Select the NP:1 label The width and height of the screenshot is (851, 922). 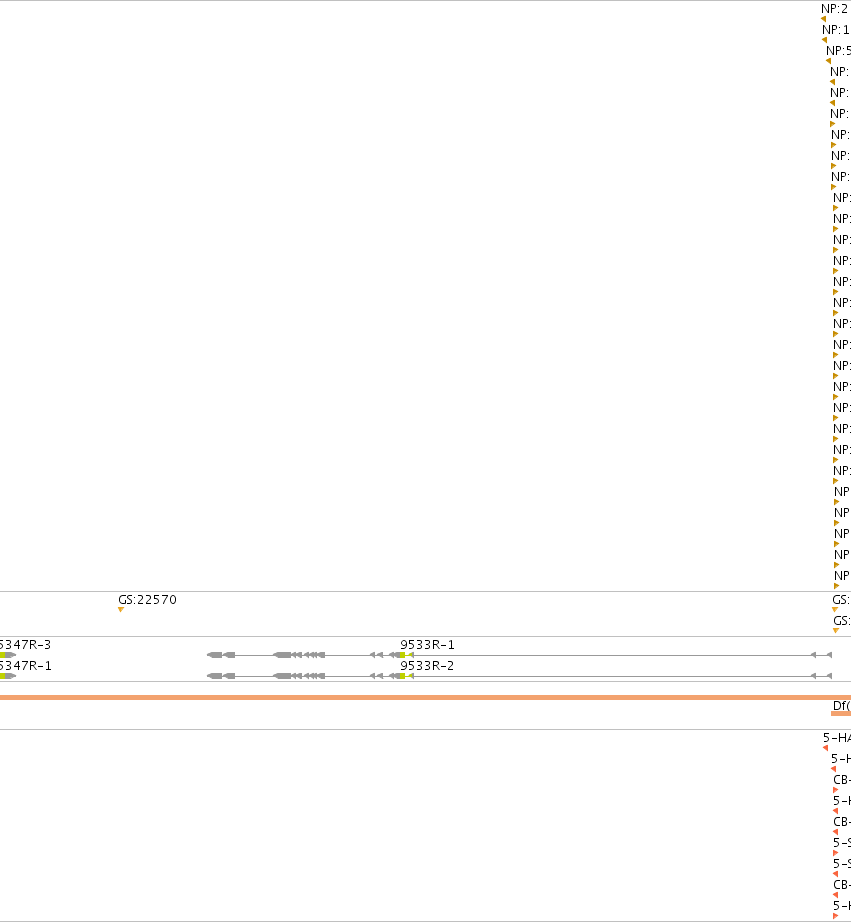point(836,30)
